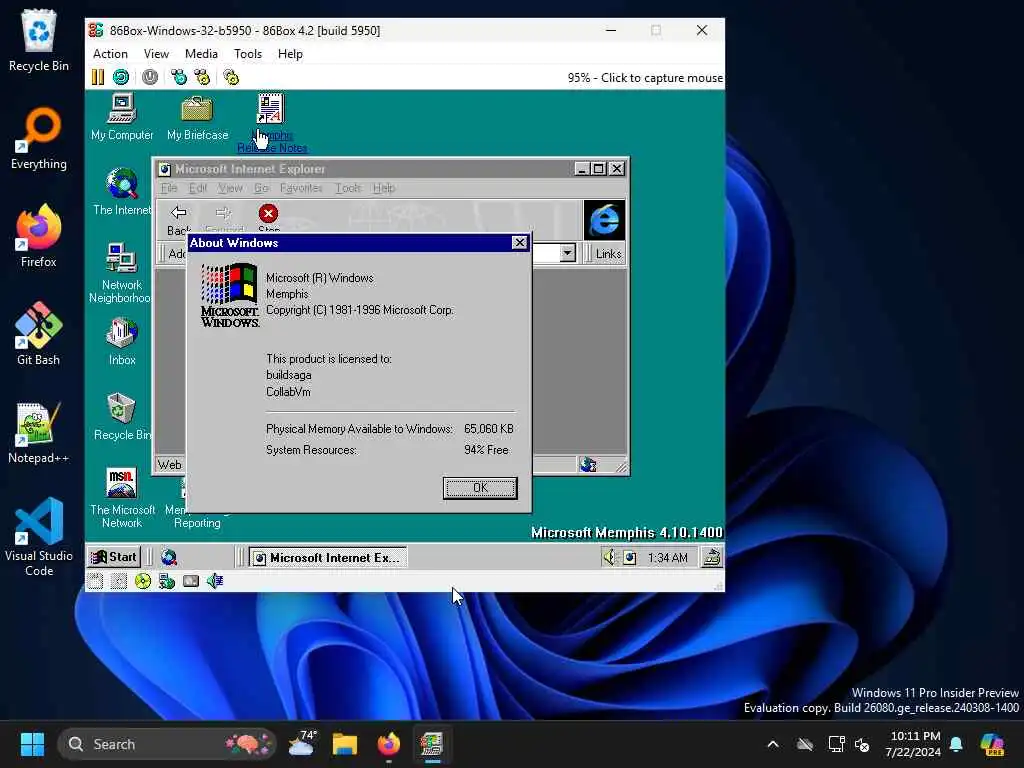Click the Internet Explorer quick launch icon
1024x768 pixels.
169,557
